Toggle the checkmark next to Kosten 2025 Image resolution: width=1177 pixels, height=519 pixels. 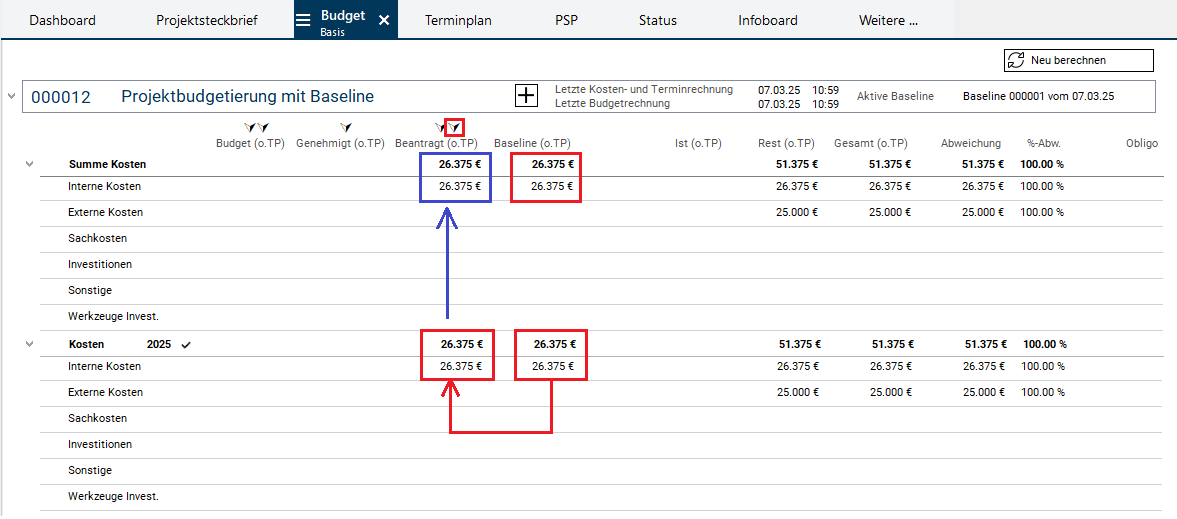coord(186,344)
